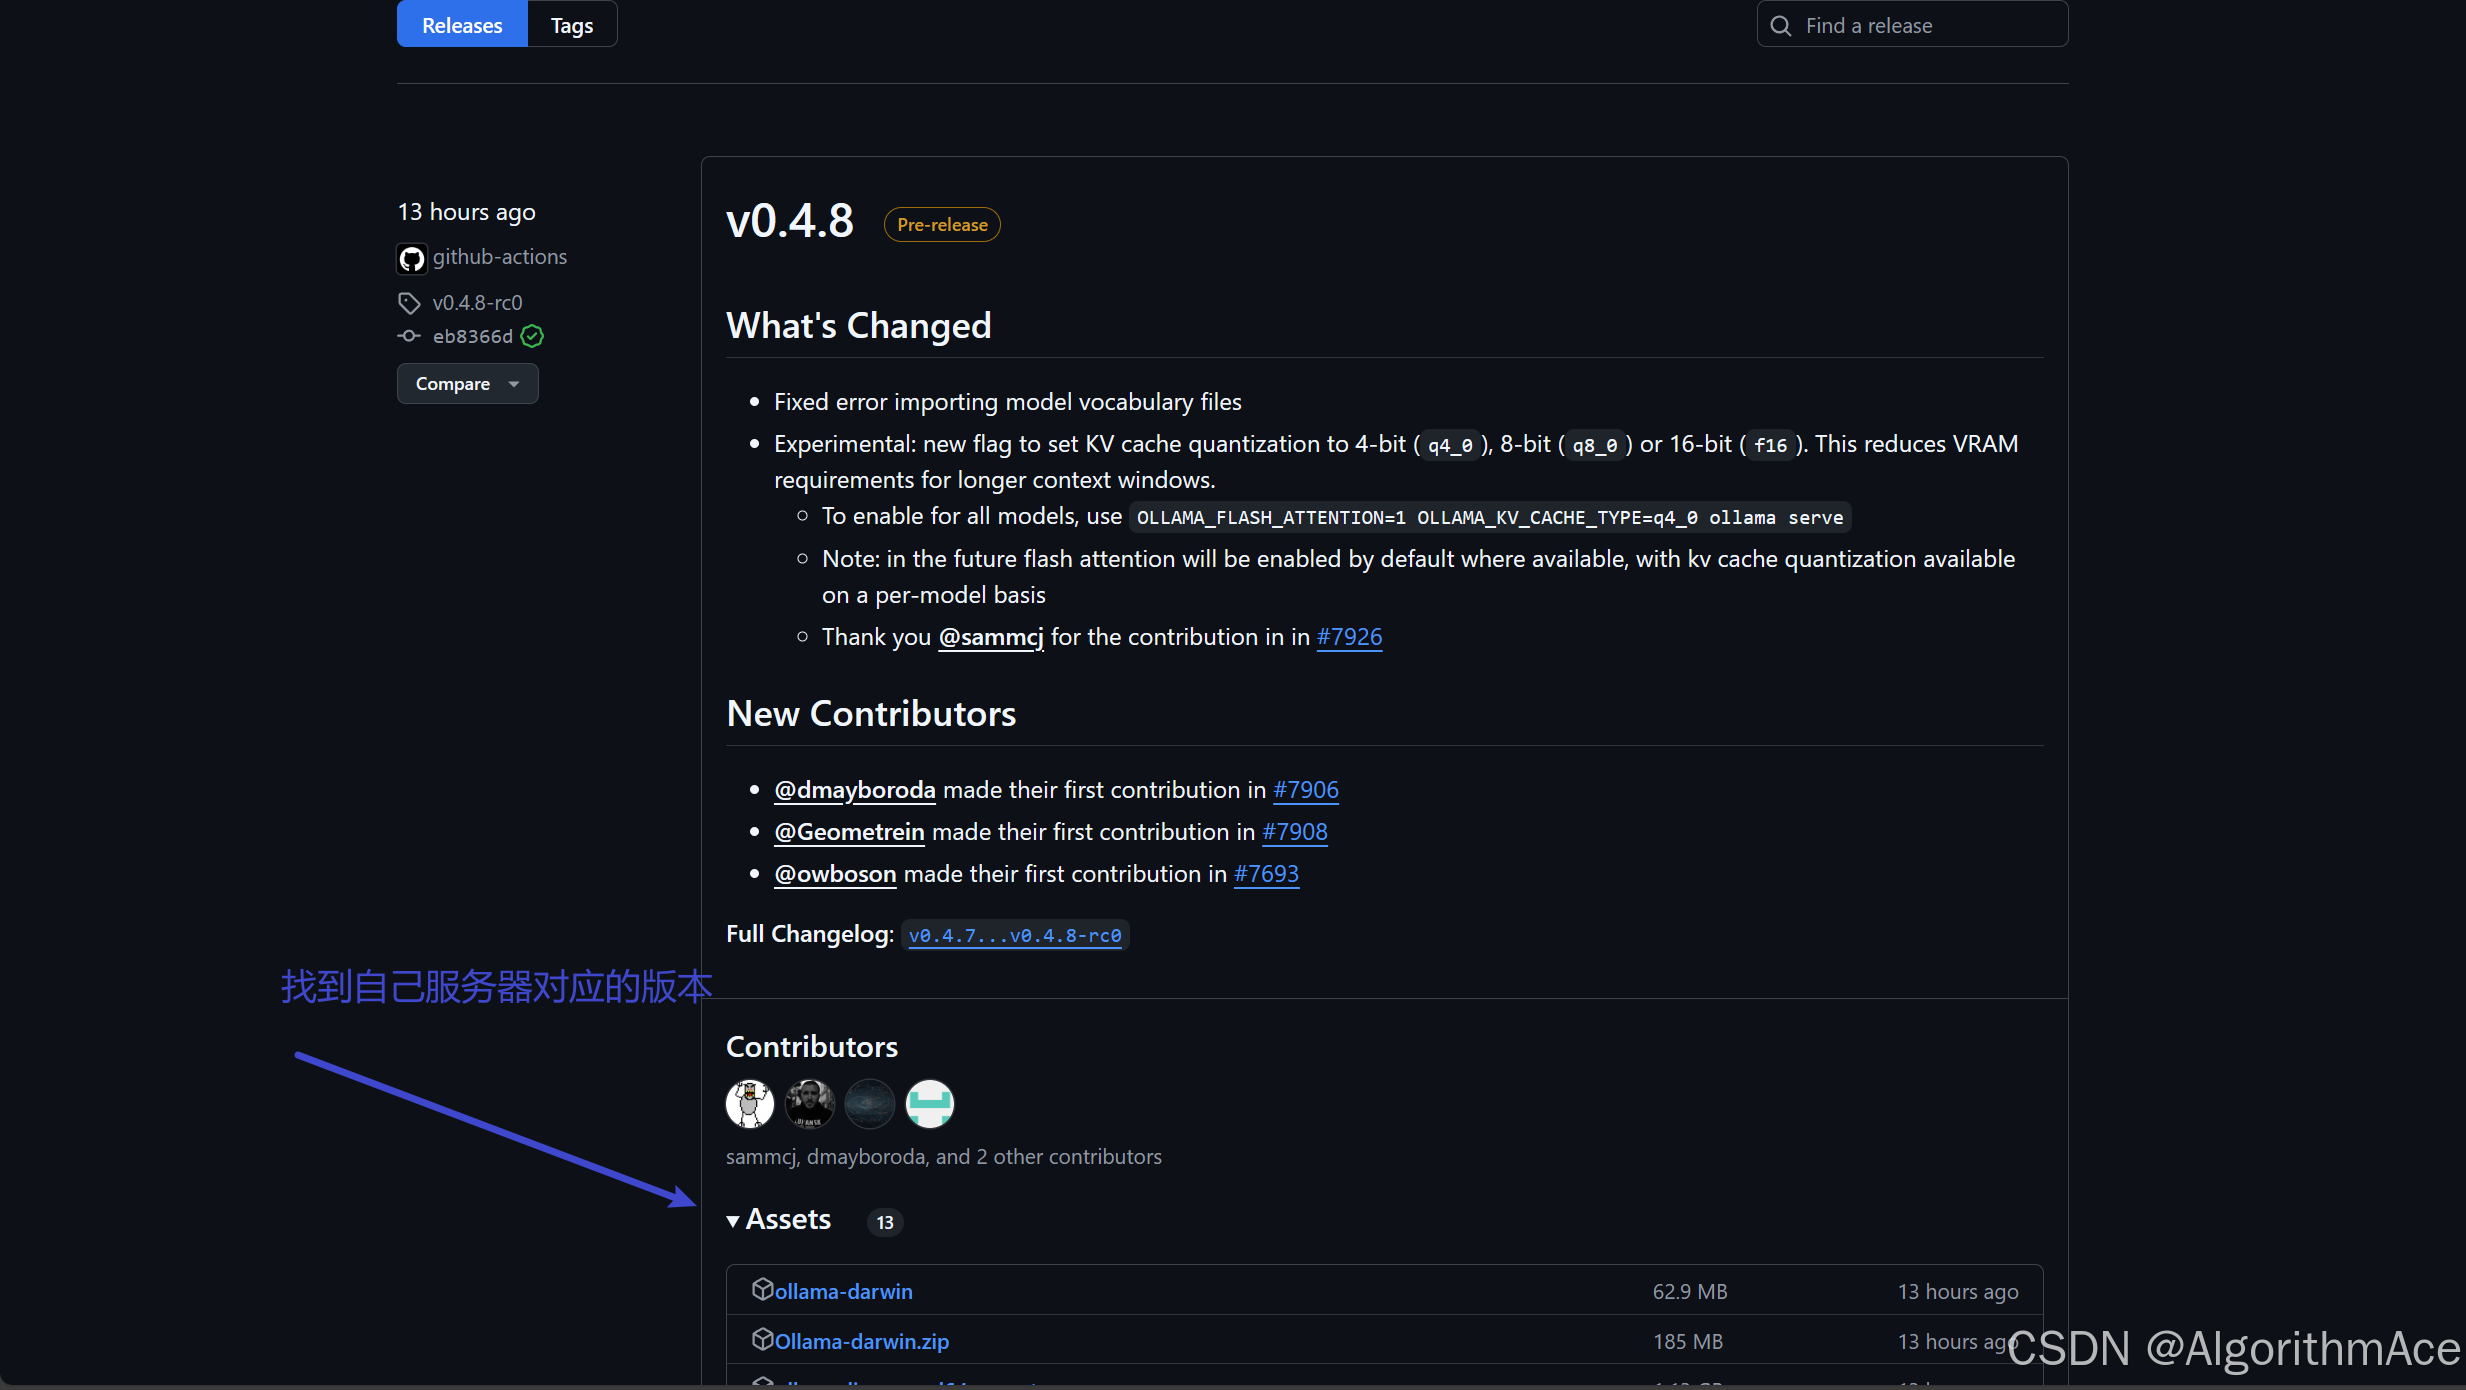The width and height of the screenshot is (2466, 1390).
Task: Click the first contributor avatar with cartoon figure
Action: [750, 1104]
